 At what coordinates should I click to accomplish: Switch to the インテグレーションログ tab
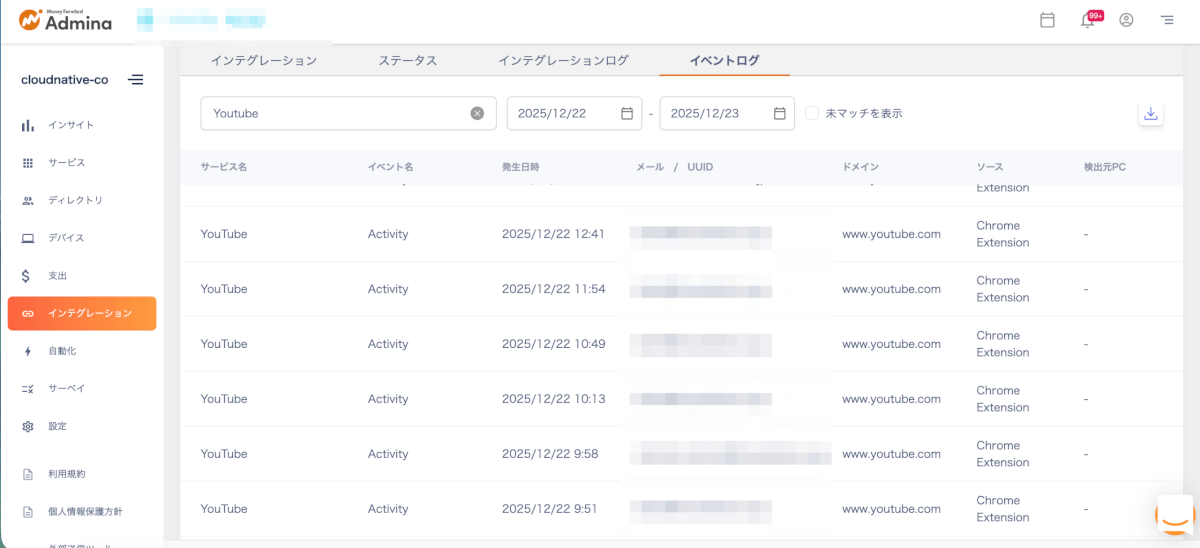(x=563, y=61)
